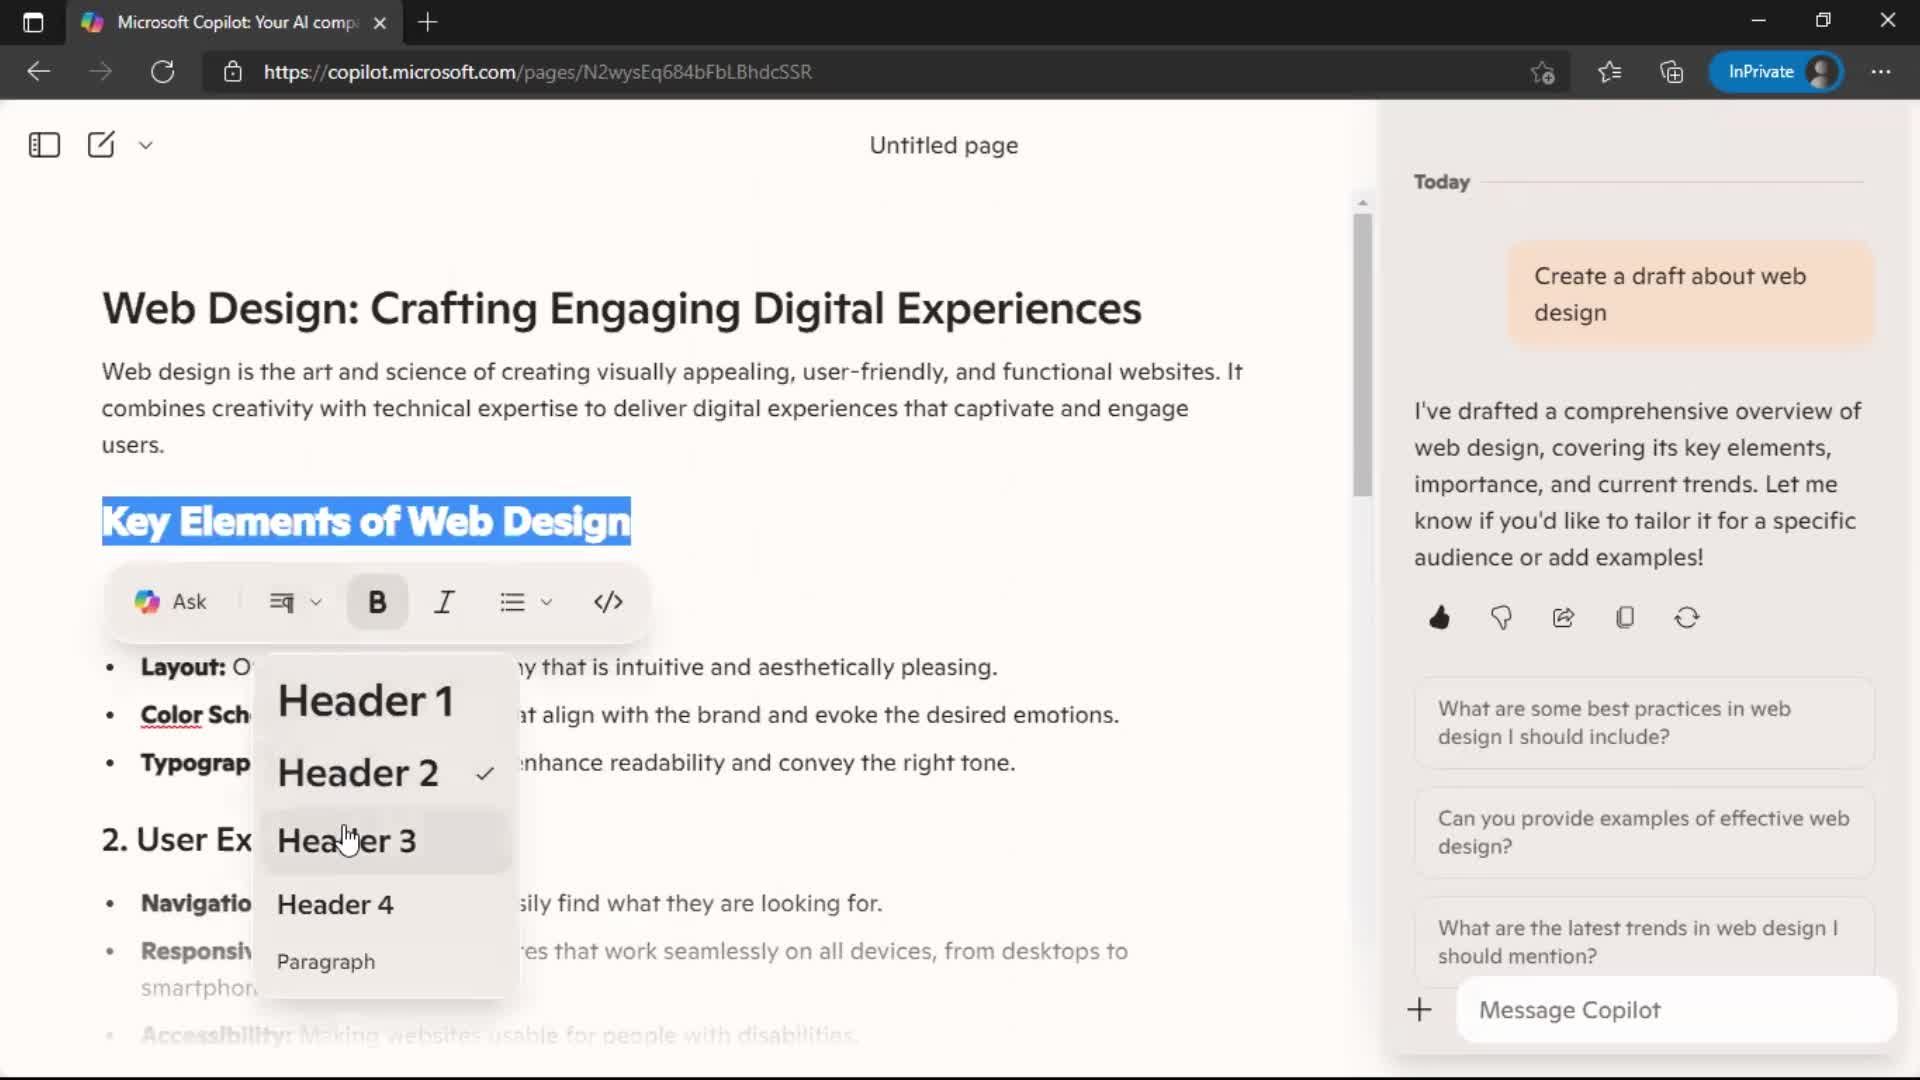Click the Layout bullet label

[183, 667]
